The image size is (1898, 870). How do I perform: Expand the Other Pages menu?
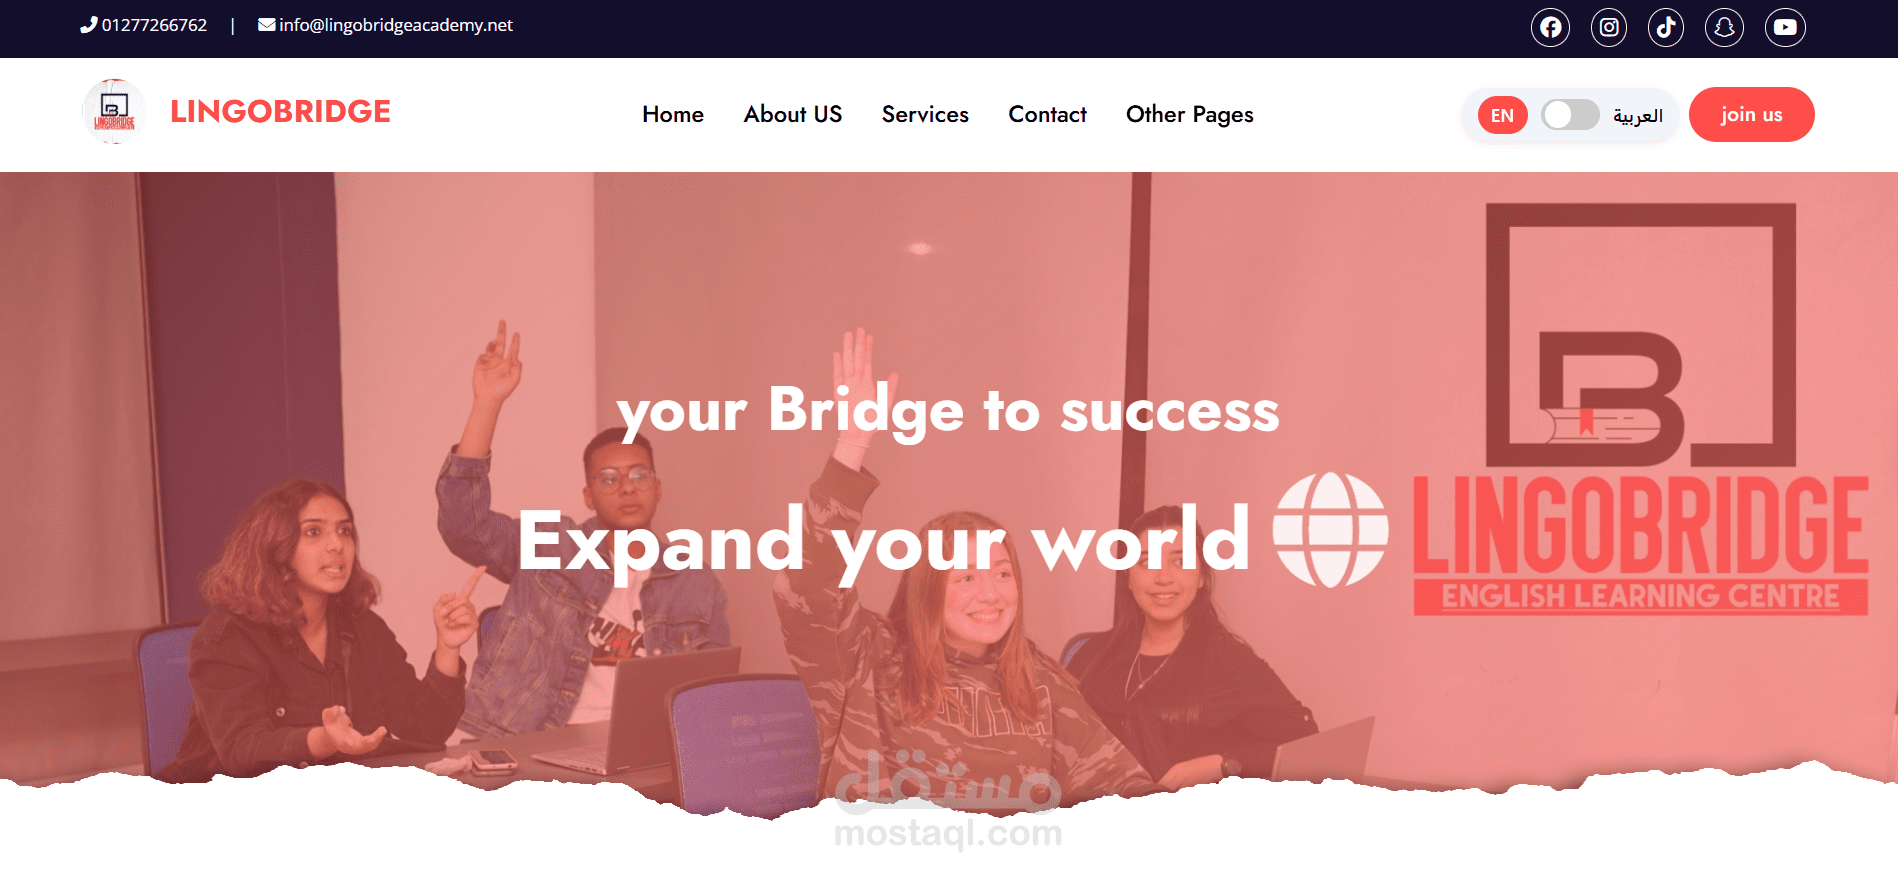click(x=1189, y=115)
